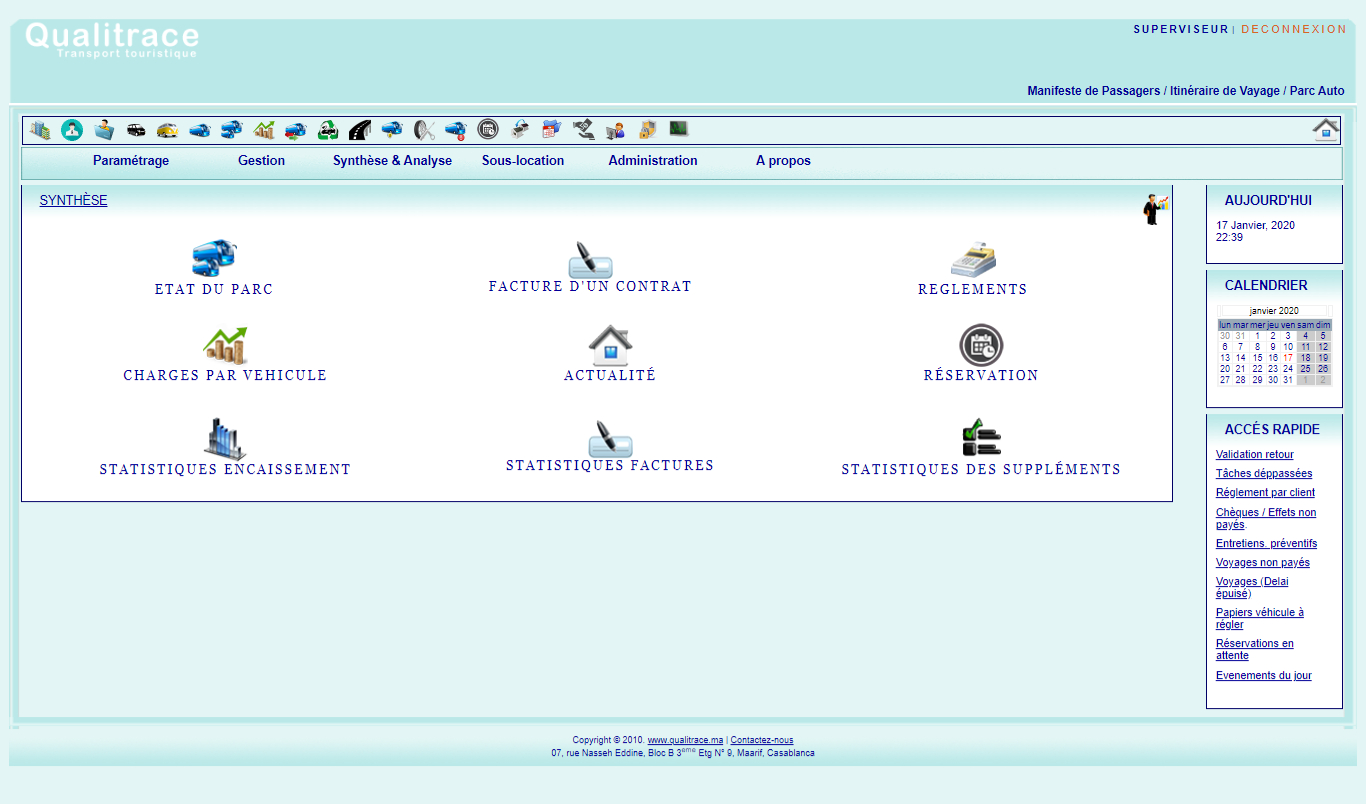The image size is (1366, 804).
Task: Expand the Gestion menu
Action: [x=261, y=161]
